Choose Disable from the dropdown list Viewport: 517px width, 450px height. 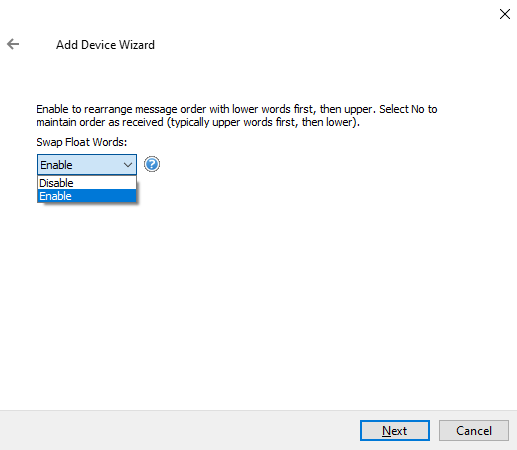coord(87,183)
